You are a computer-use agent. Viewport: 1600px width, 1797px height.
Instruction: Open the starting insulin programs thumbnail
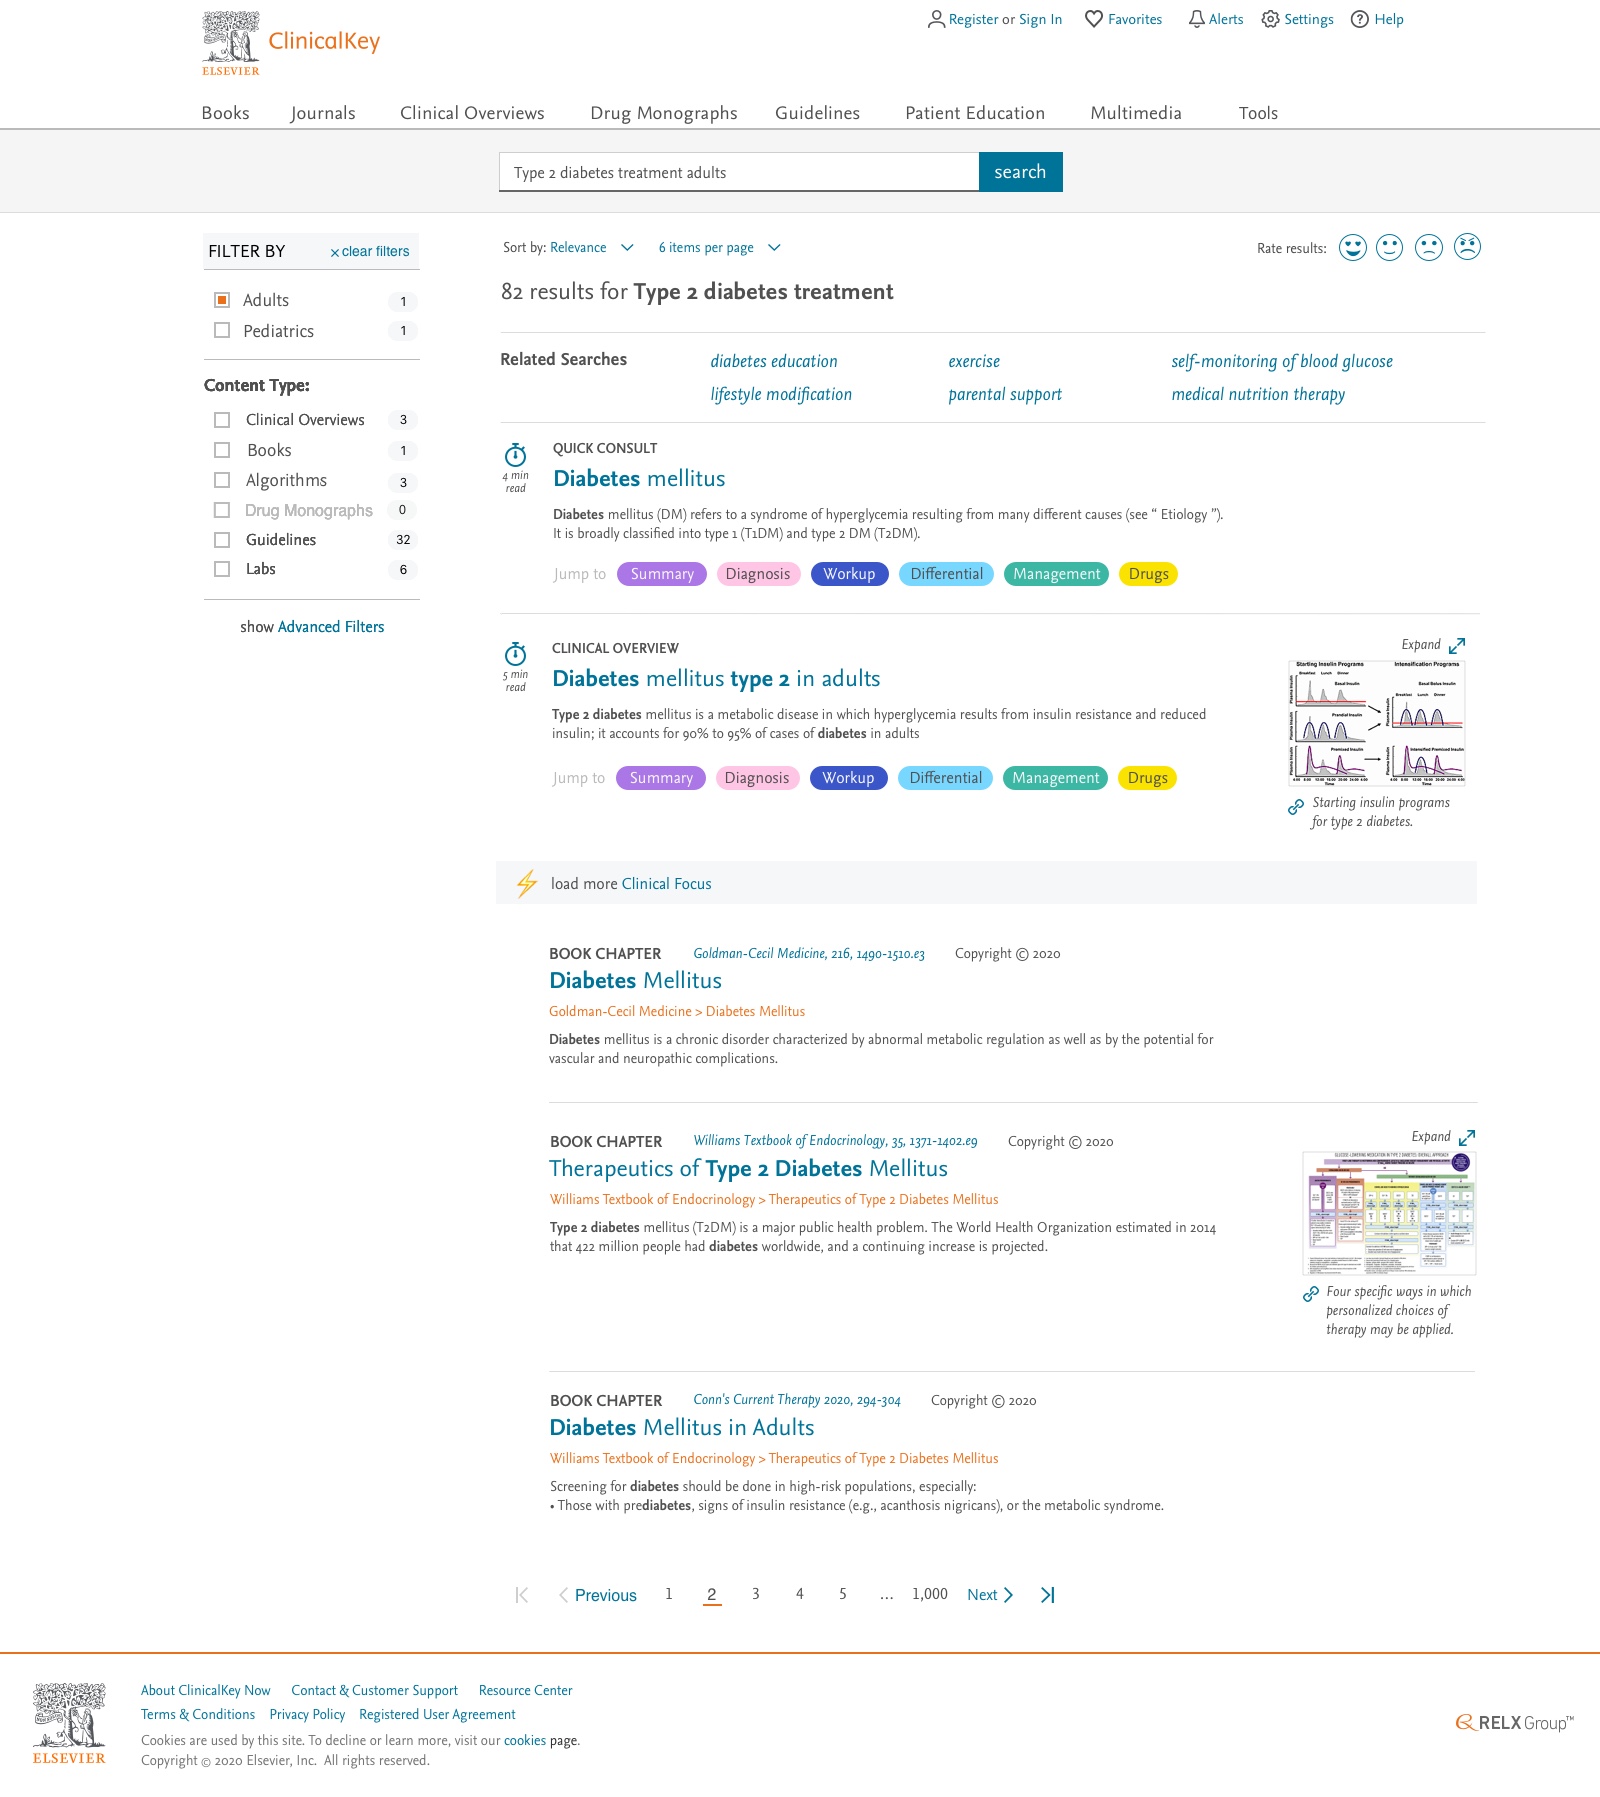pos(1377,722)
